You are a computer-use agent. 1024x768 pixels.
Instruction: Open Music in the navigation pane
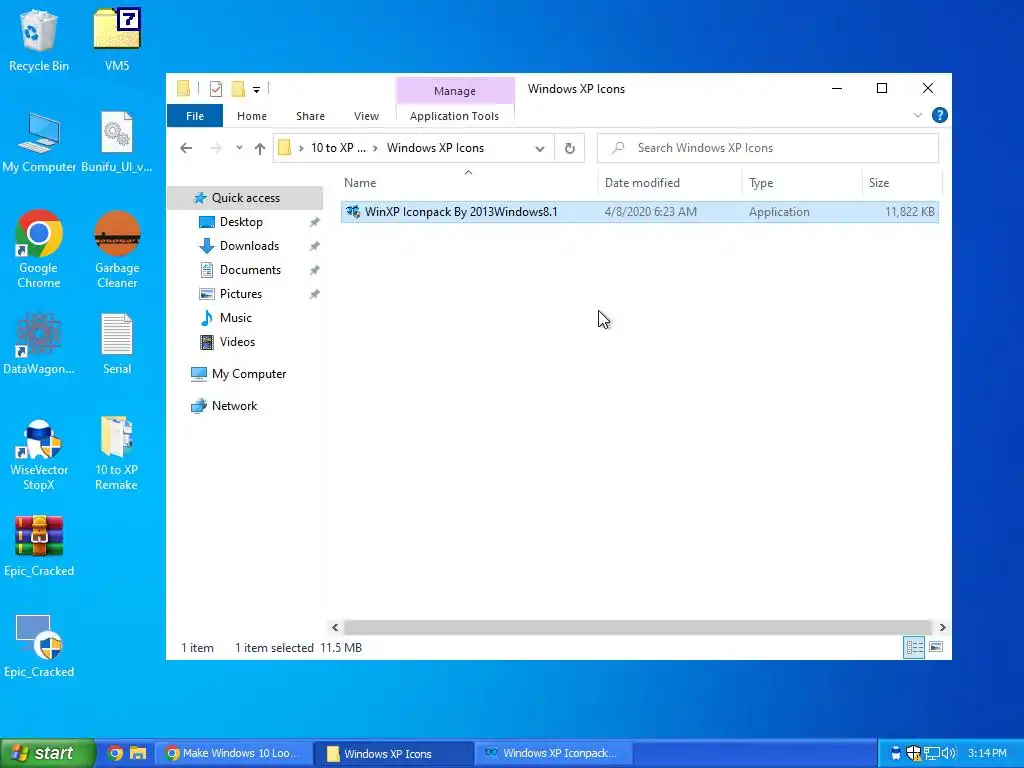pos(235,318)
